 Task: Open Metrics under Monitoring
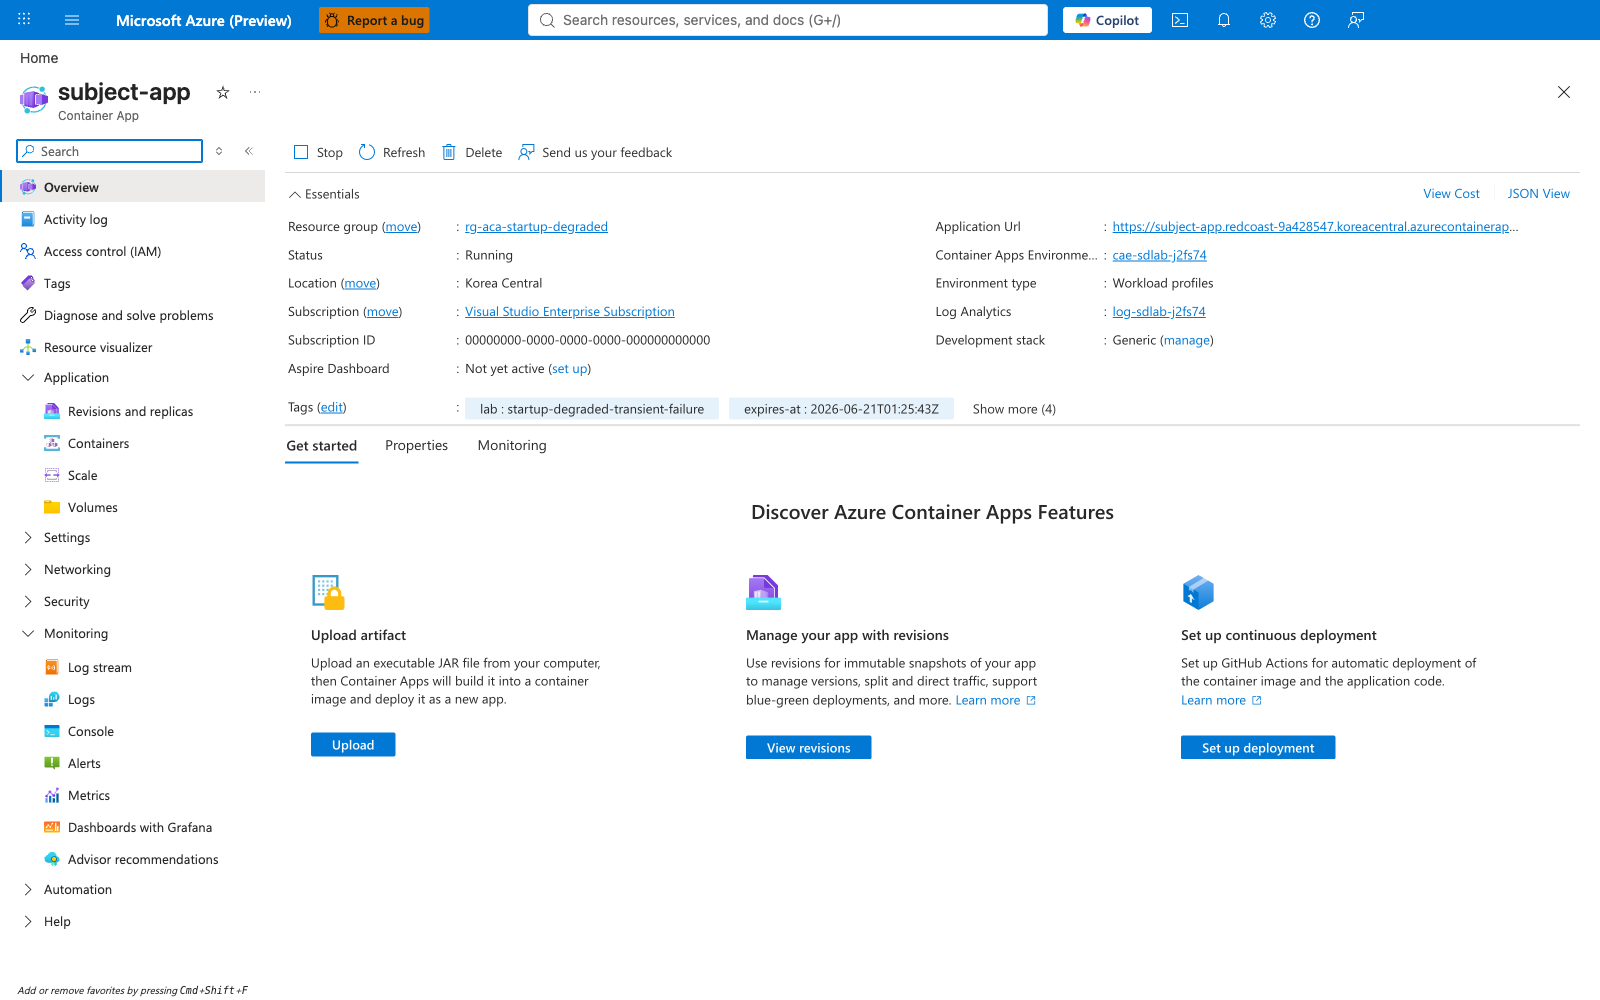click(88, 795)
